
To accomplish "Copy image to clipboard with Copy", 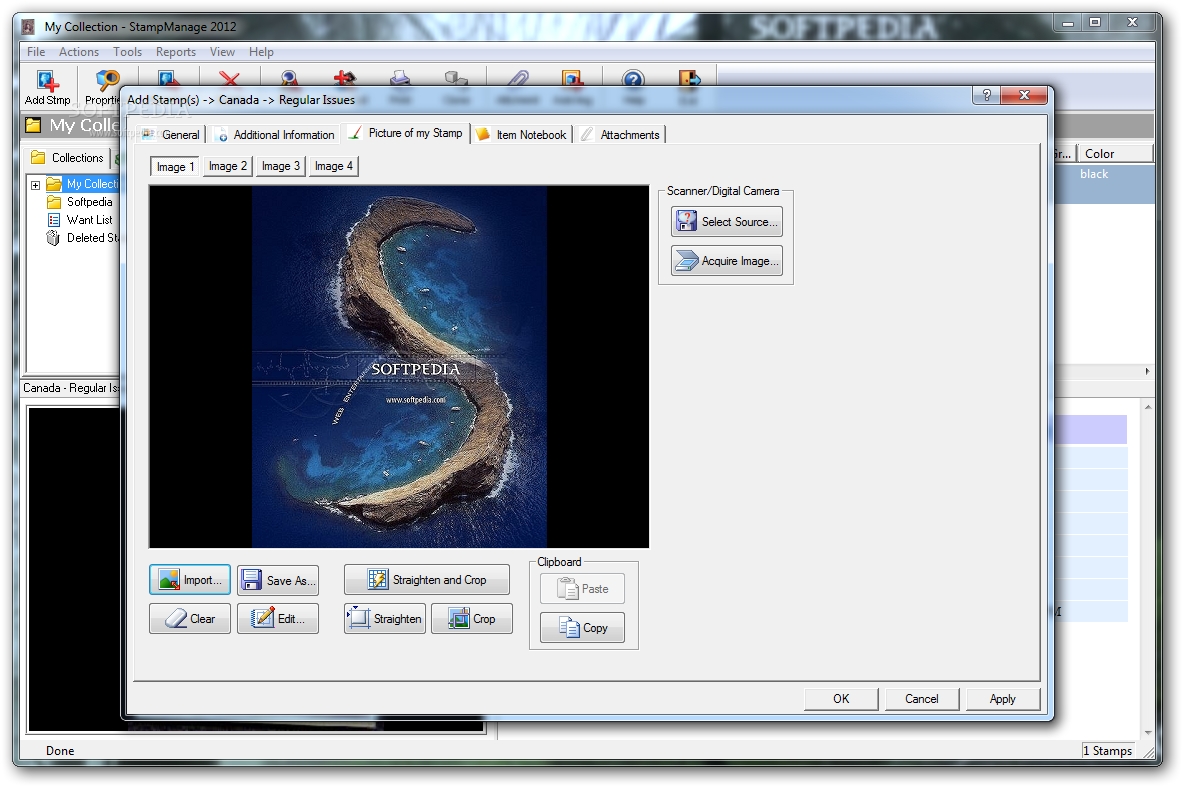I will 582,627.
